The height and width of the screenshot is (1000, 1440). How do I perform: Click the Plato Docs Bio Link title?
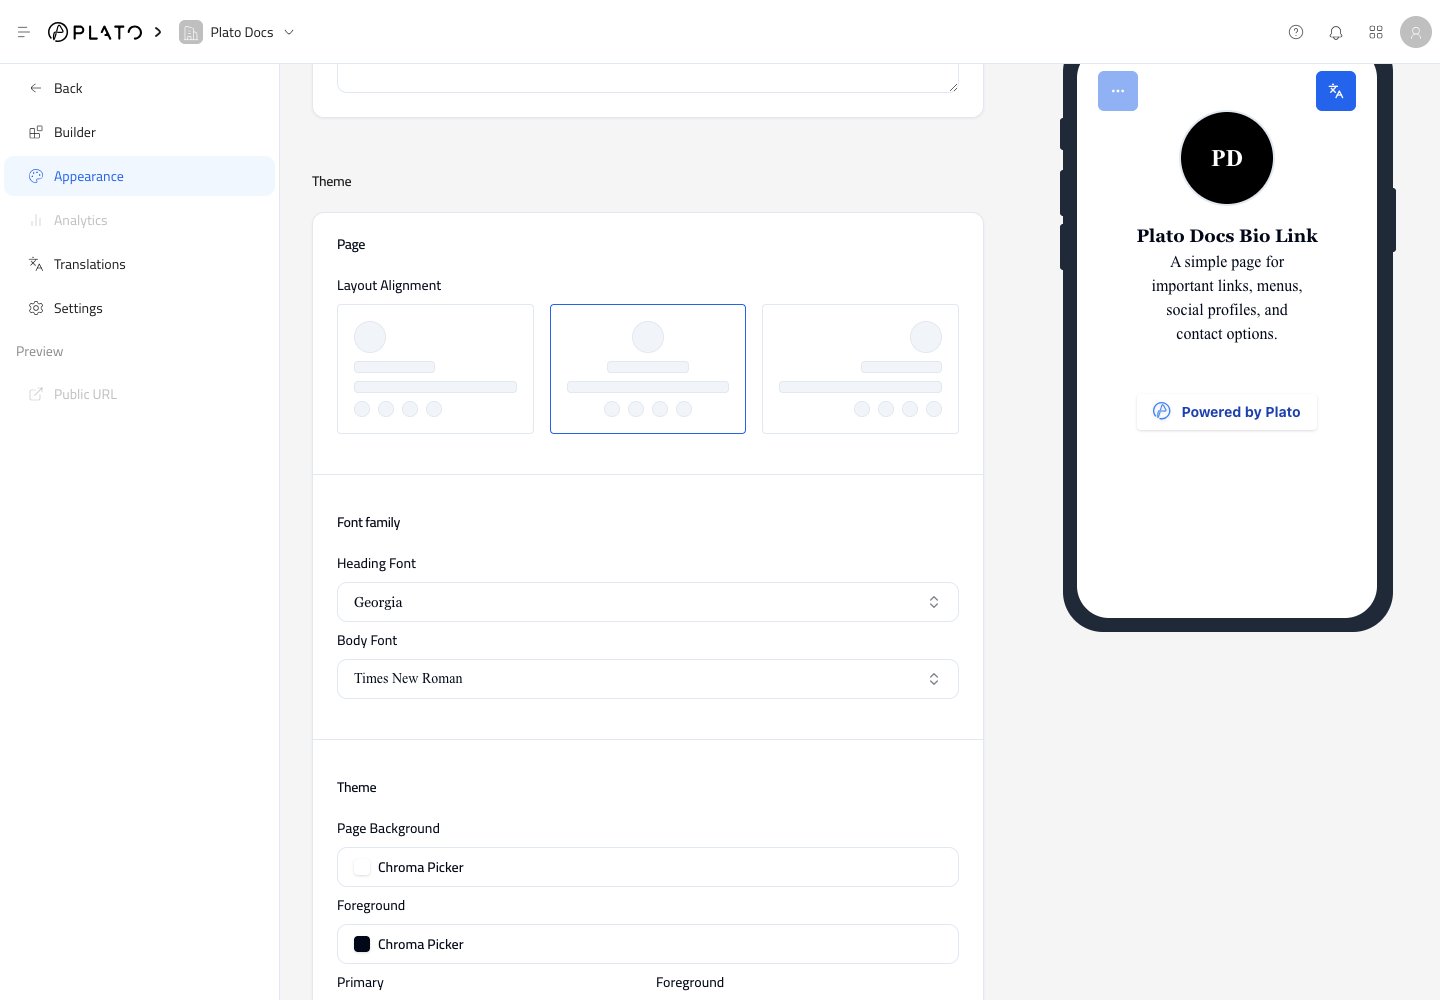[1227, 236]
